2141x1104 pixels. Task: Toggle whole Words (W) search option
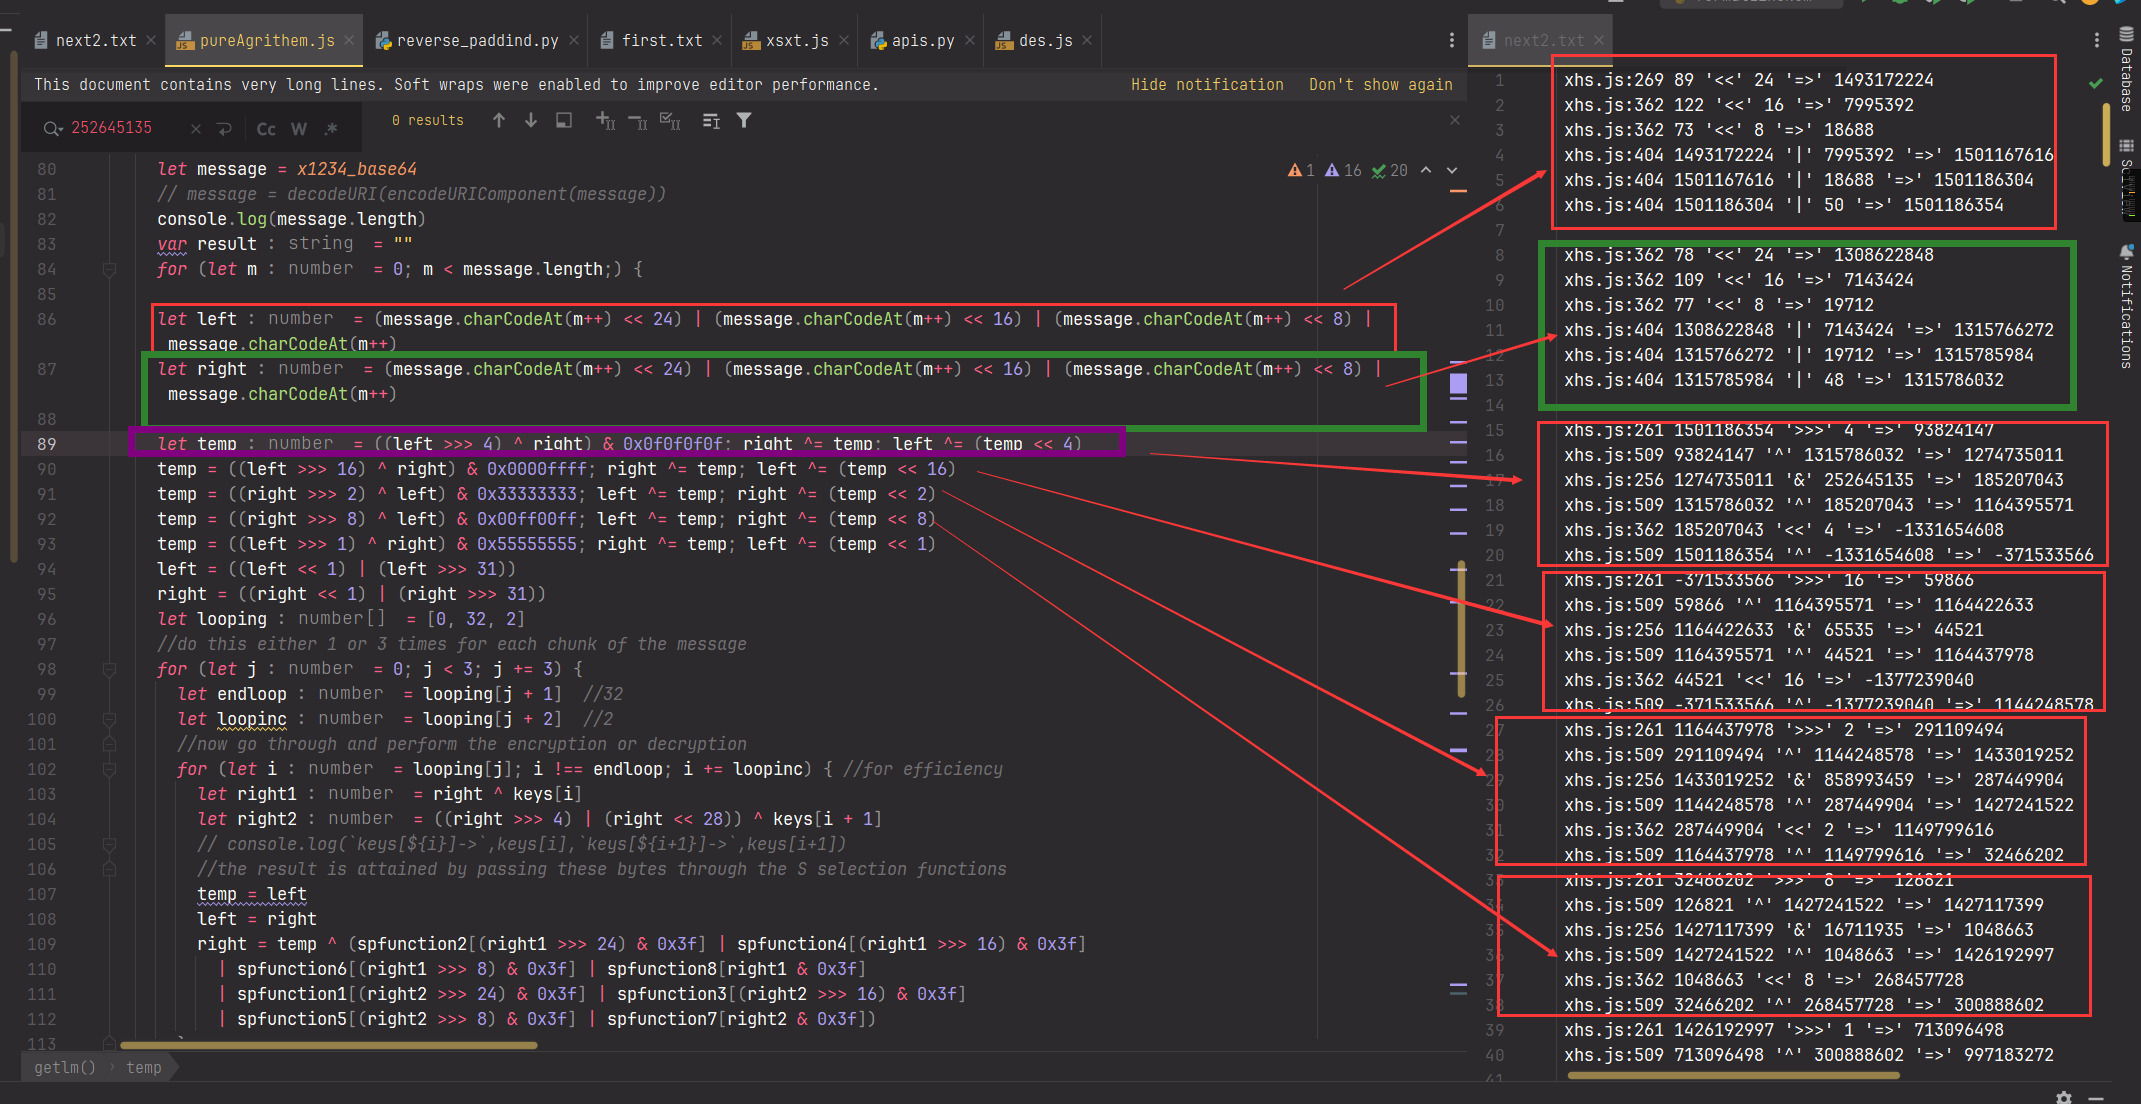[x=299, y=129]
